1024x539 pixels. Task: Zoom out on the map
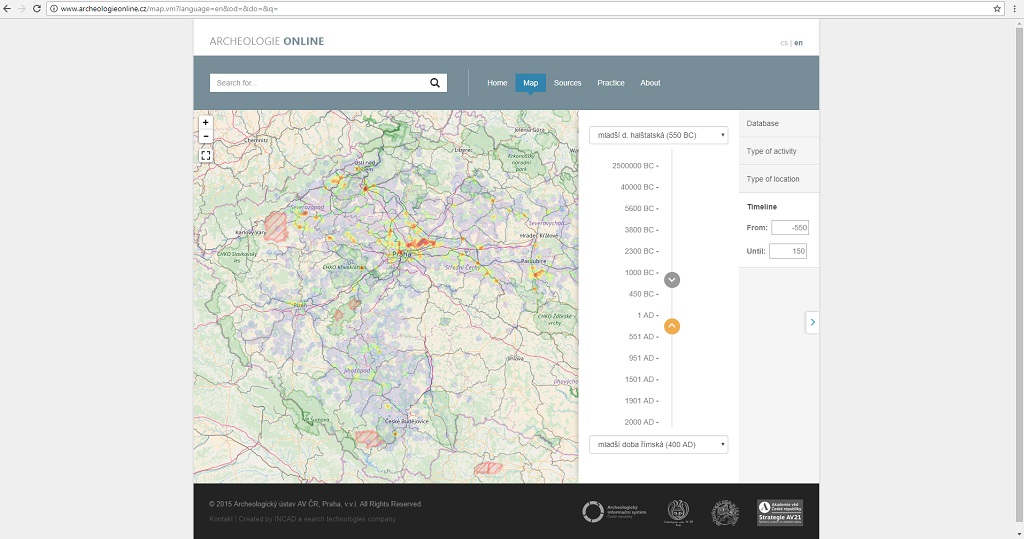click(206, 137)
